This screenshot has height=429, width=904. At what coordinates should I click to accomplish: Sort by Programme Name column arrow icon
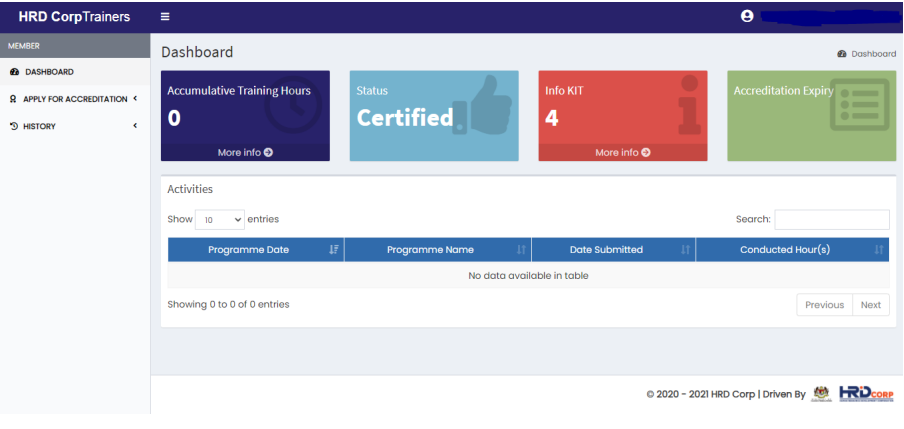click(521, 250)
